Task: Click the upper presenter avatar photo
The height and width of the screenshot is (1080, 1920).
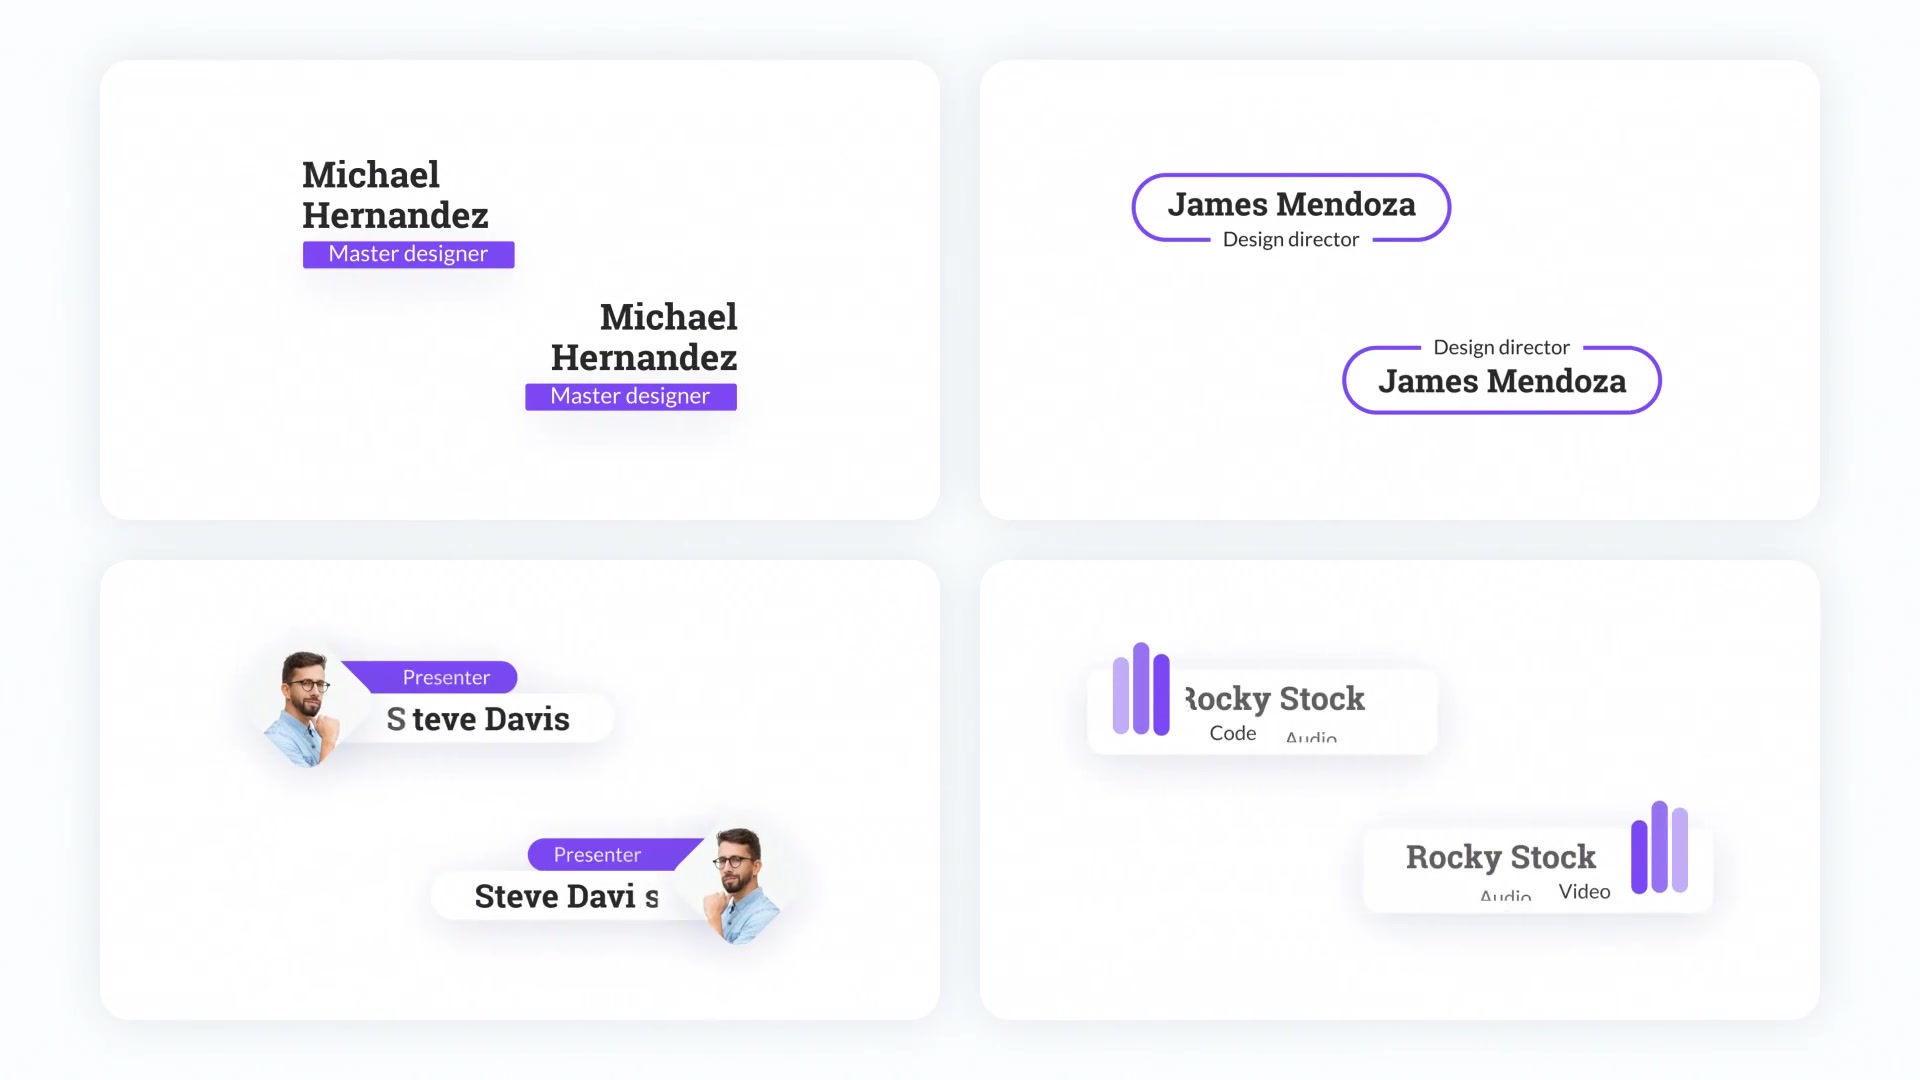Action: 302,709
